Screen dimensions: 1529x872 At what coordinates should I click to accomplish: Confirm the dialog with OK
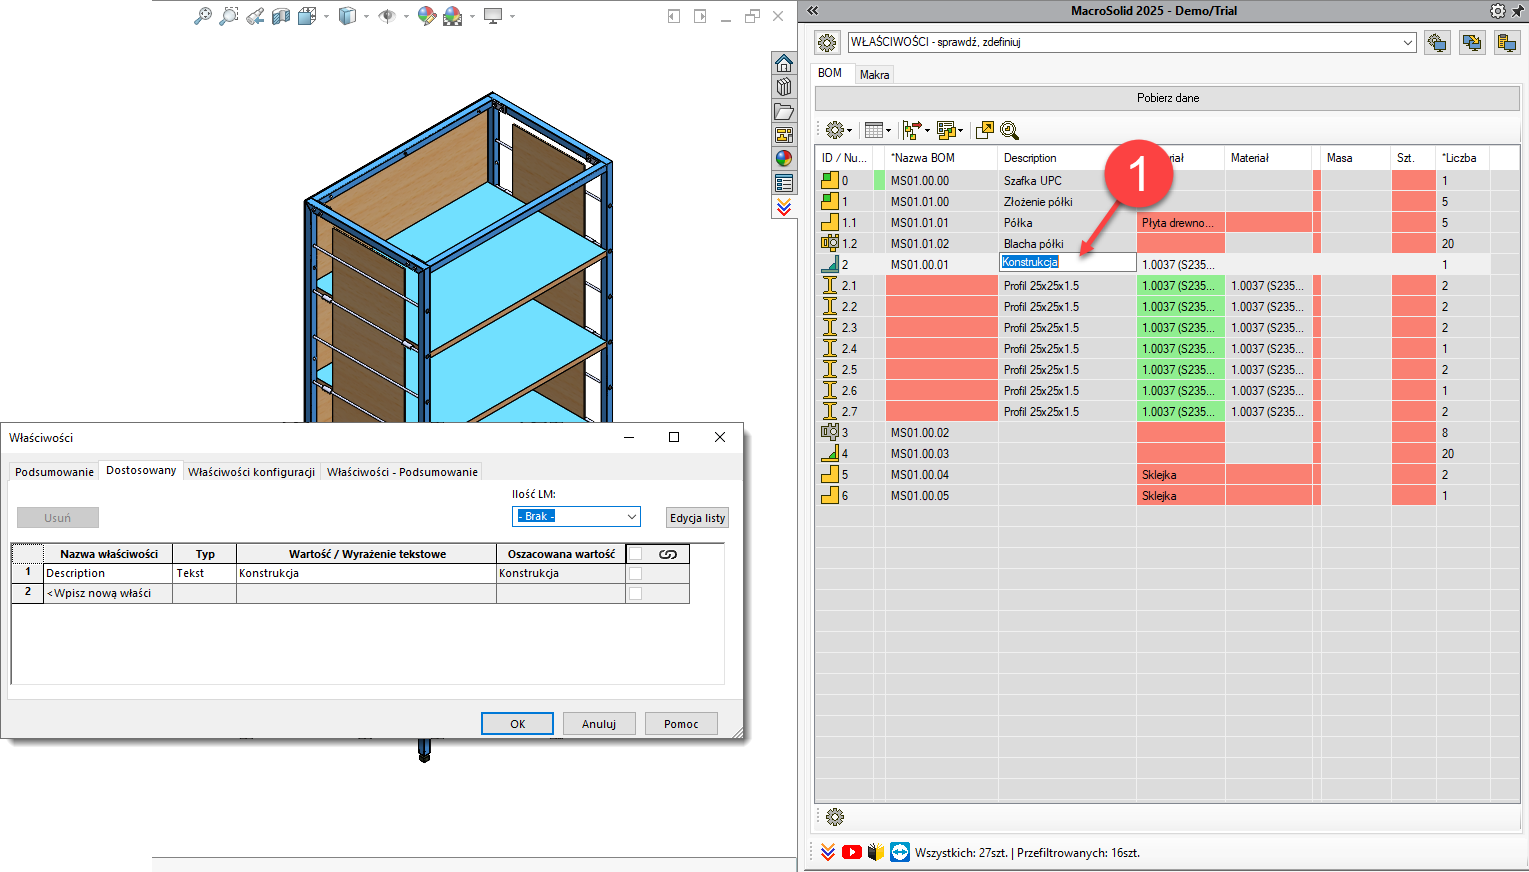point(517,724)
